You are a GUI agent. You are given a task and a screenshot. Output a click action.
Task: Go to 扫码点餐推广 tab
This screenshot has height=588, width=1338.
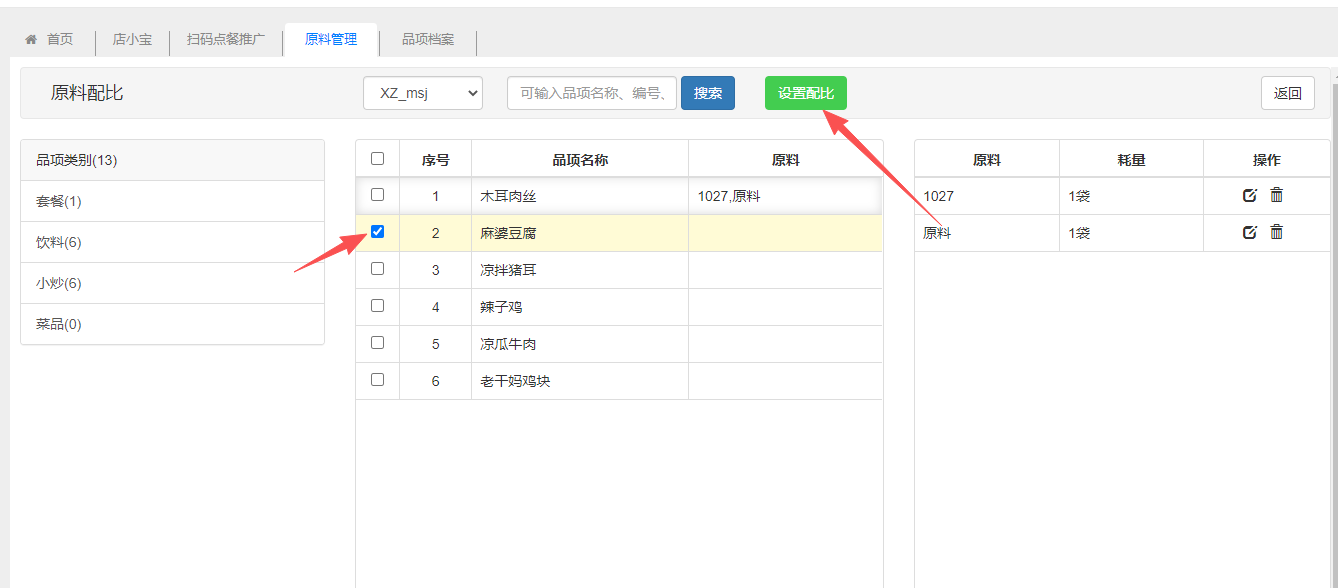click(x=225, y=39)
